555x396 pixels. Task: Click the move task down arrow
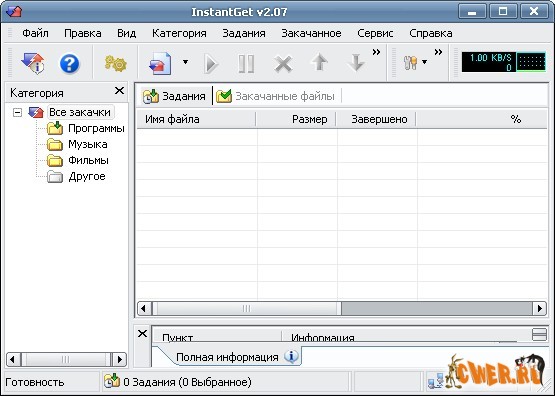tap(356, 63)
